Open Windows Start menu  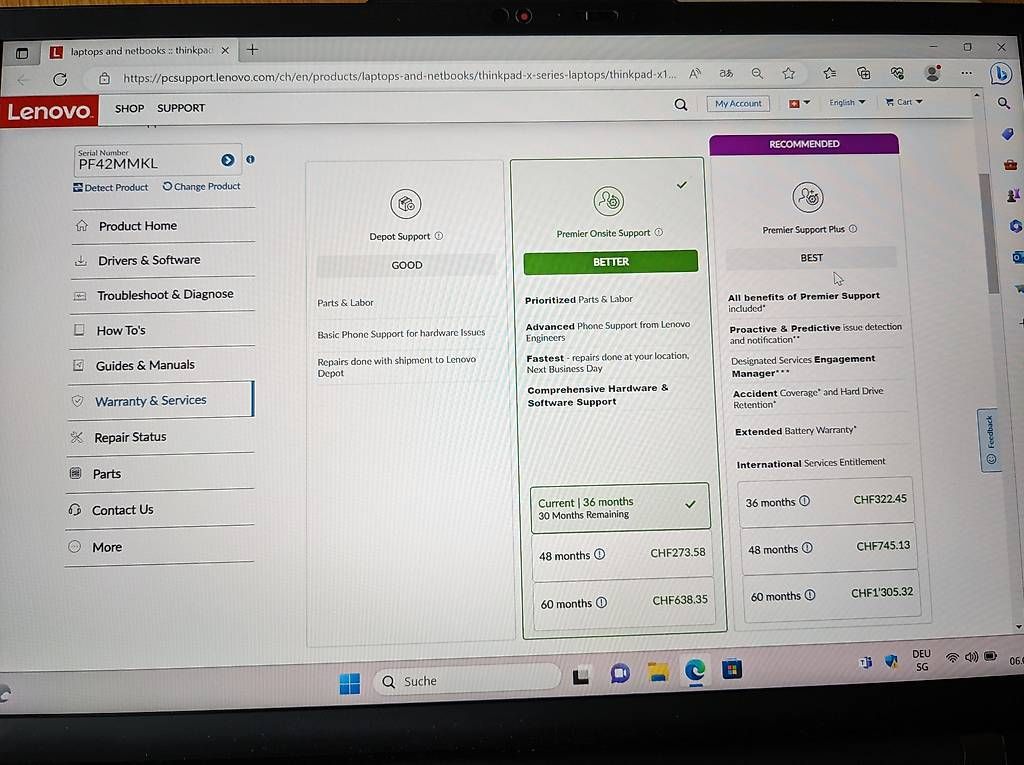(x=350, y=683)
